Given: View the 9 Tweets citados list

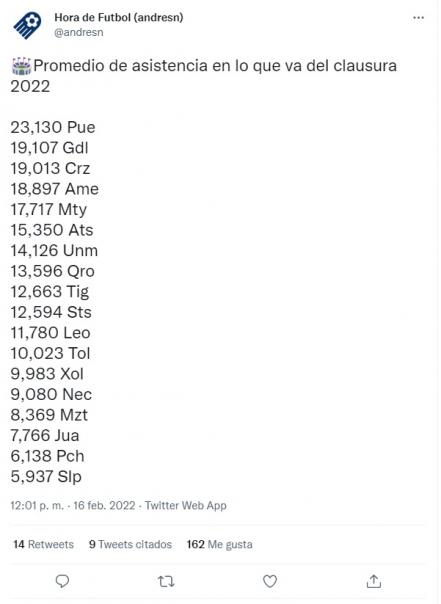Looking at the screenshot, I should [x=130, y=544].
